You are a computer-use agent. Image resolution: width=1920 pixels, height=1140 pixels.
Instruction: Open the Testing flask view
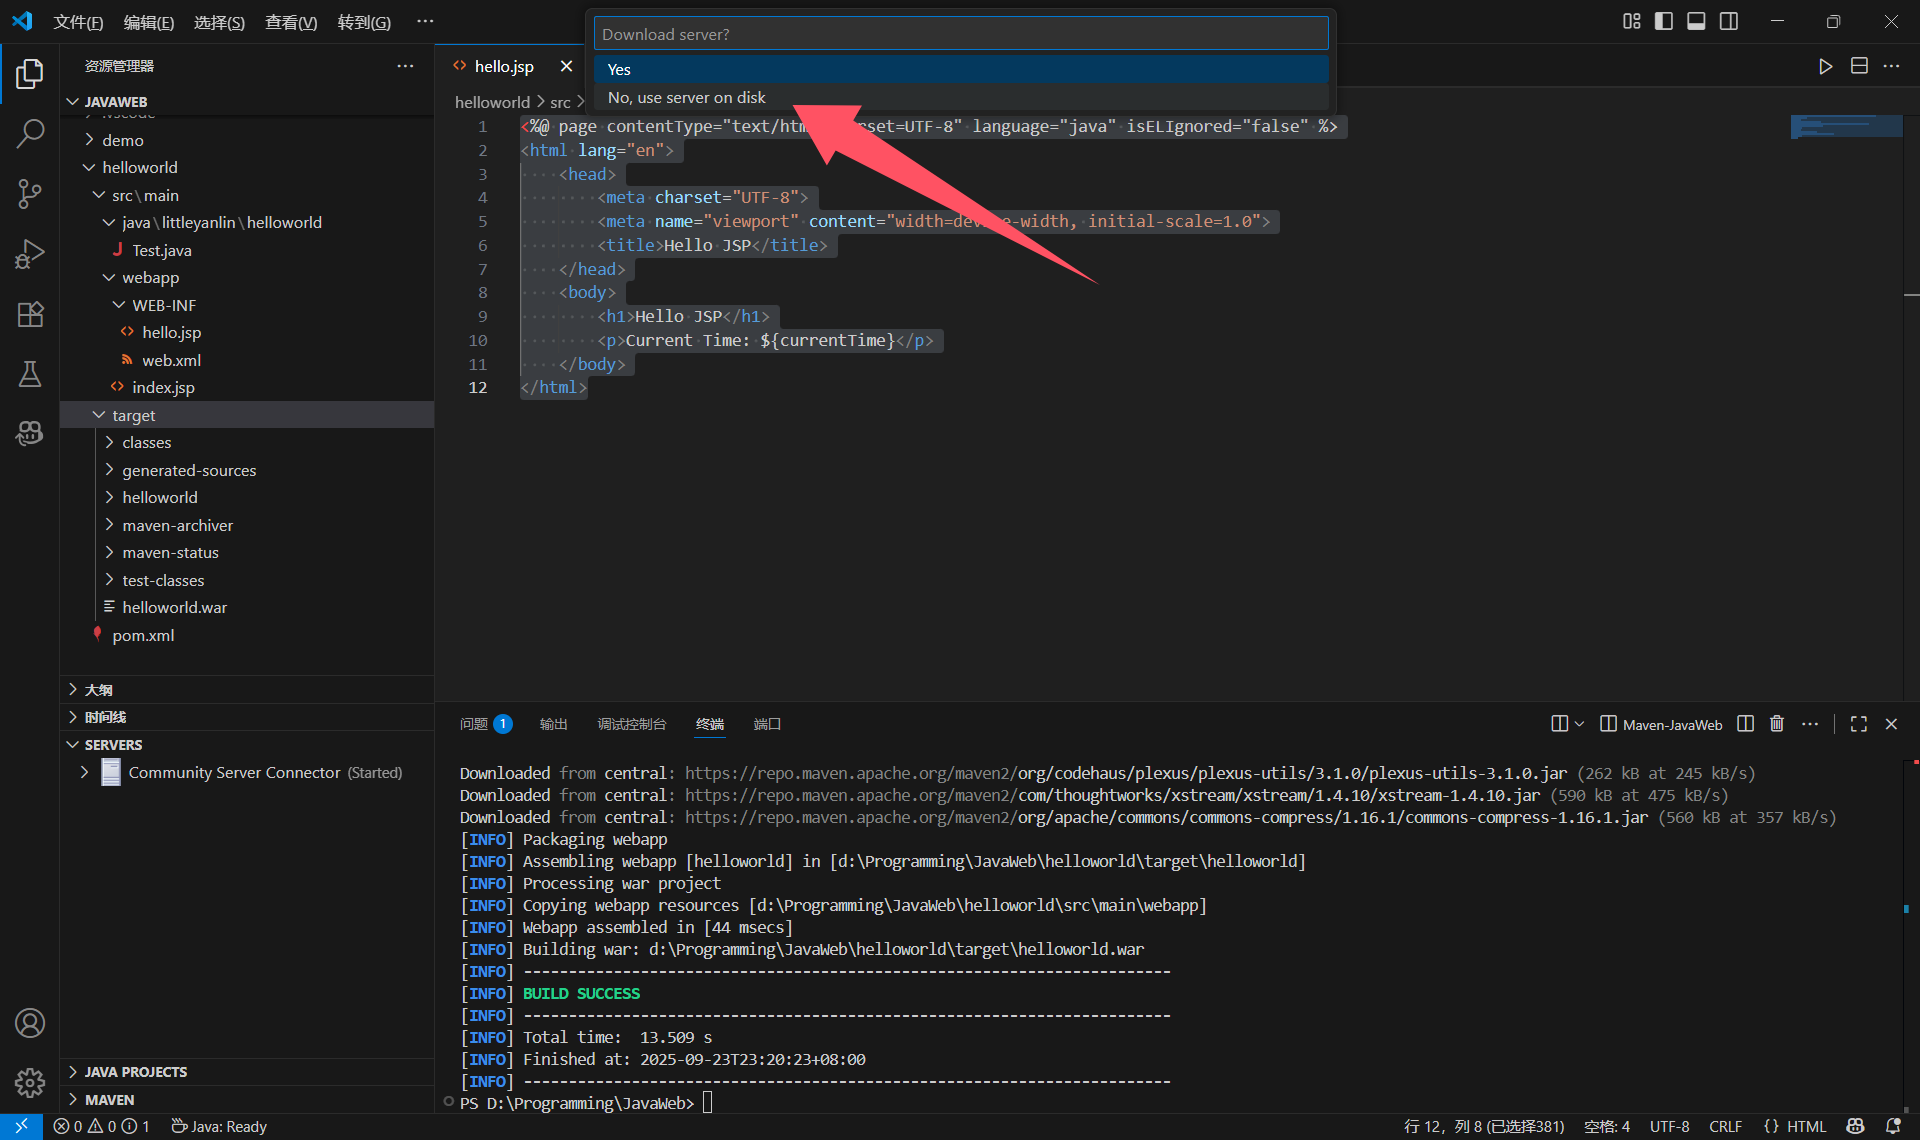pos(30,374)
